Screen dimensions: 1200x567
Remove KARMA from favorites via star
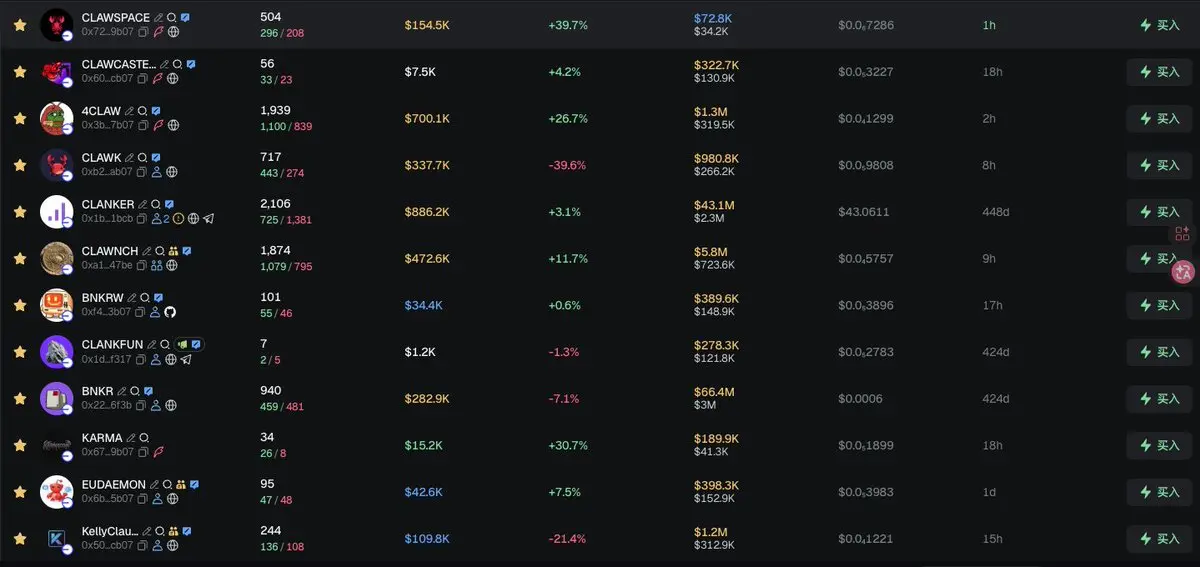click(19, 445)
